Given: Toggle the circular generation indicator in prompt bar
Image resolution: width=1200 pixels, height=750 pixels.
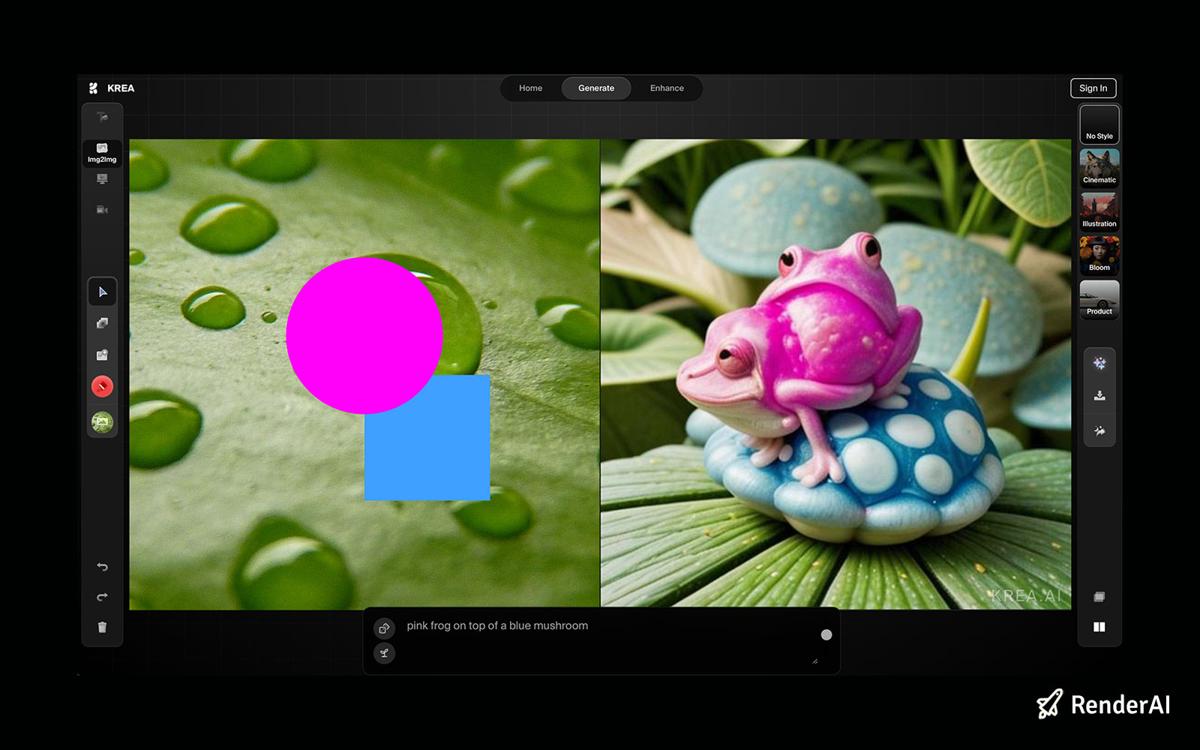Looking at the screenshot, I should coord(826,634).
